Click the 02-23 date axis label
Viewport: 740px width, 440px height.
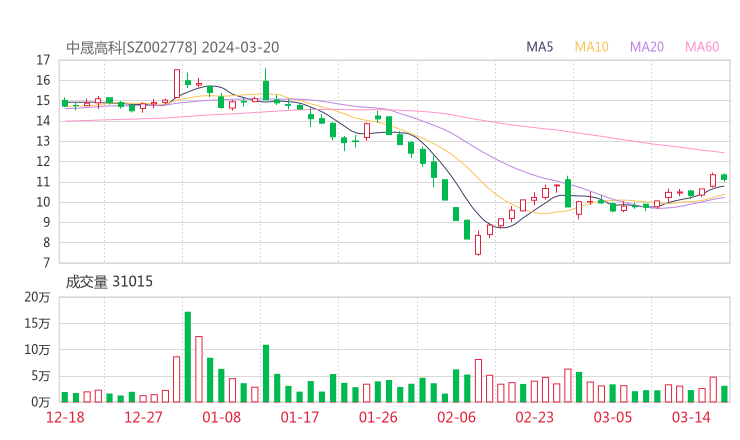534,417
